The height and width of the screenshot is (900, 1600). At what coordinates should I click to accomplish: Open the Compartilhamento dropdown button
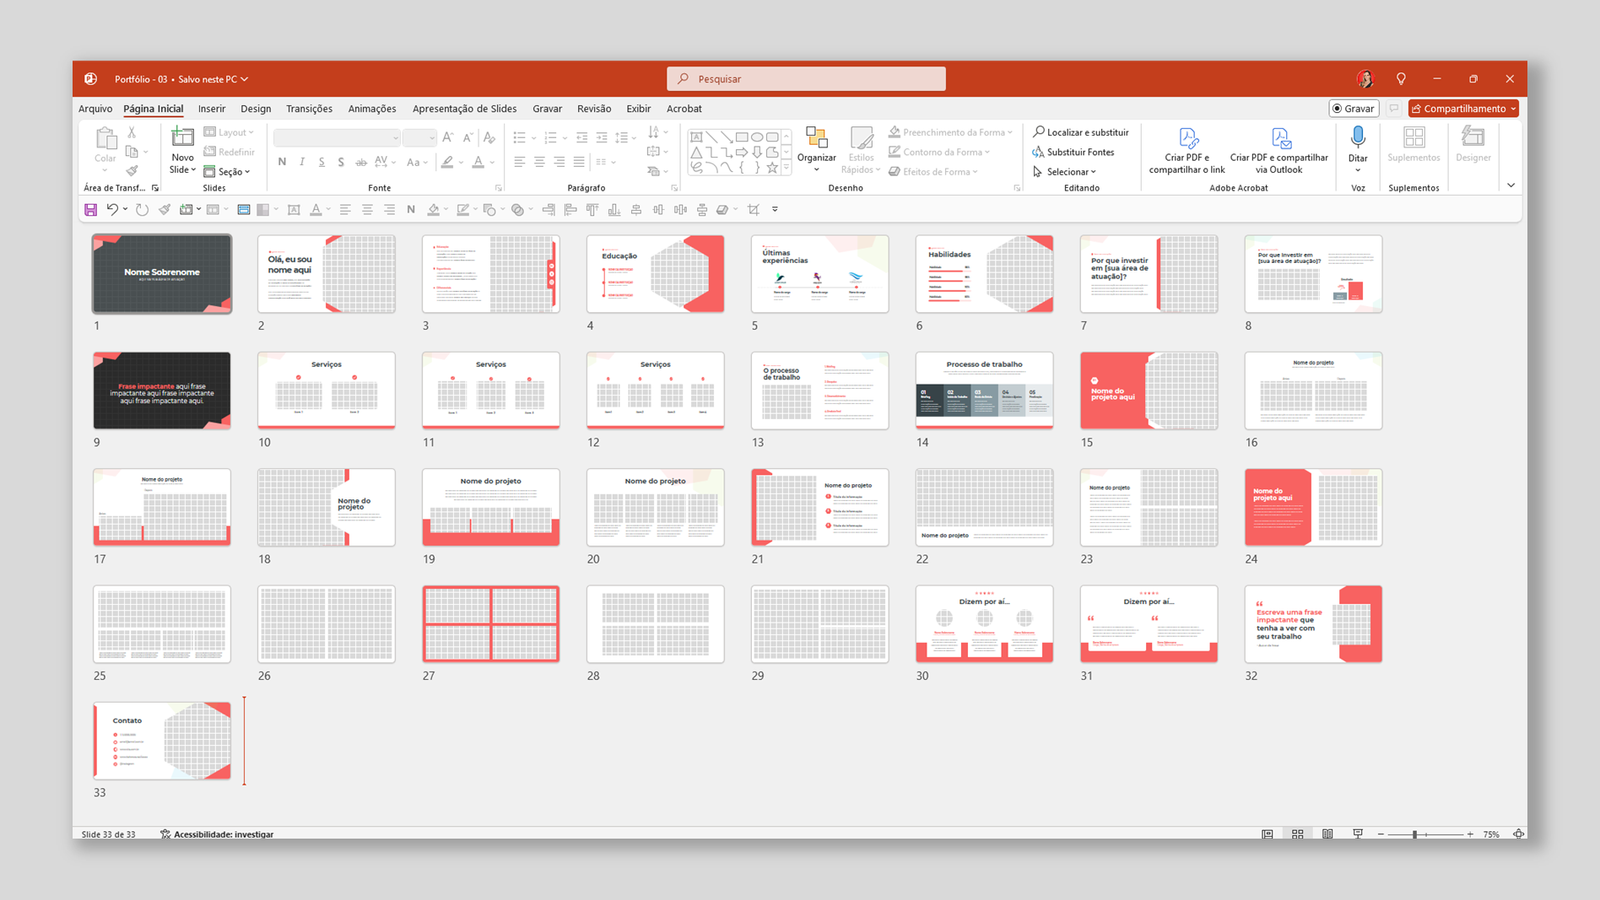[1463, 109]
